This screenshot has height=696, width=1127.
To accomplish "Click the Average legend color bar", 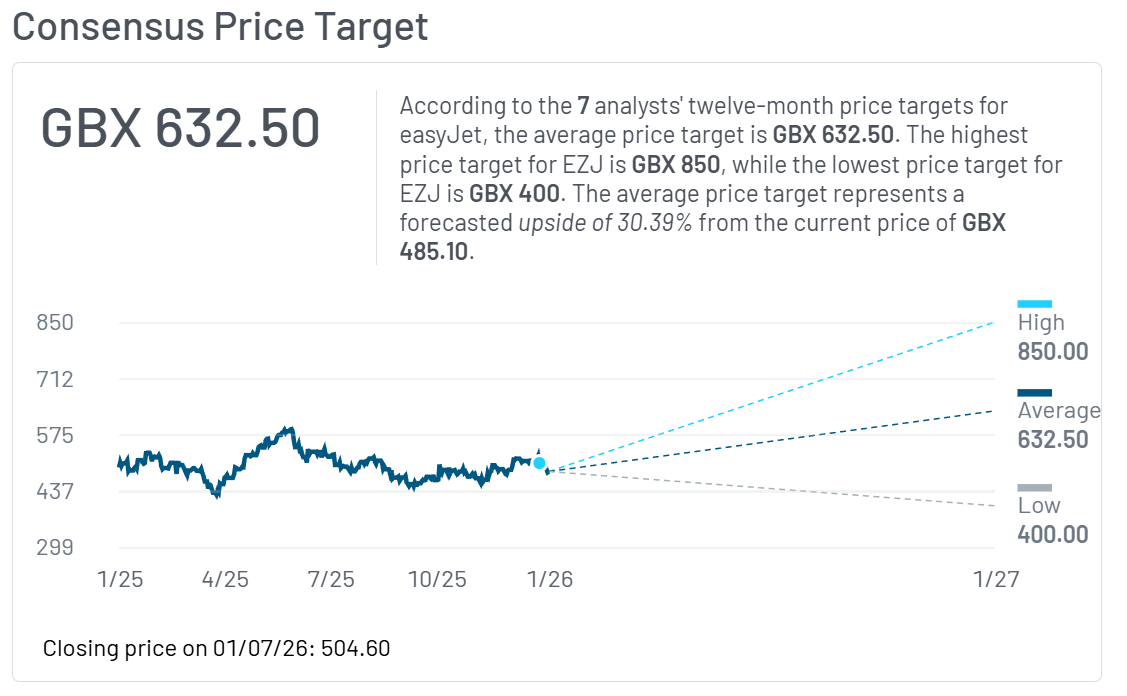I will (x=1034, y=393).
